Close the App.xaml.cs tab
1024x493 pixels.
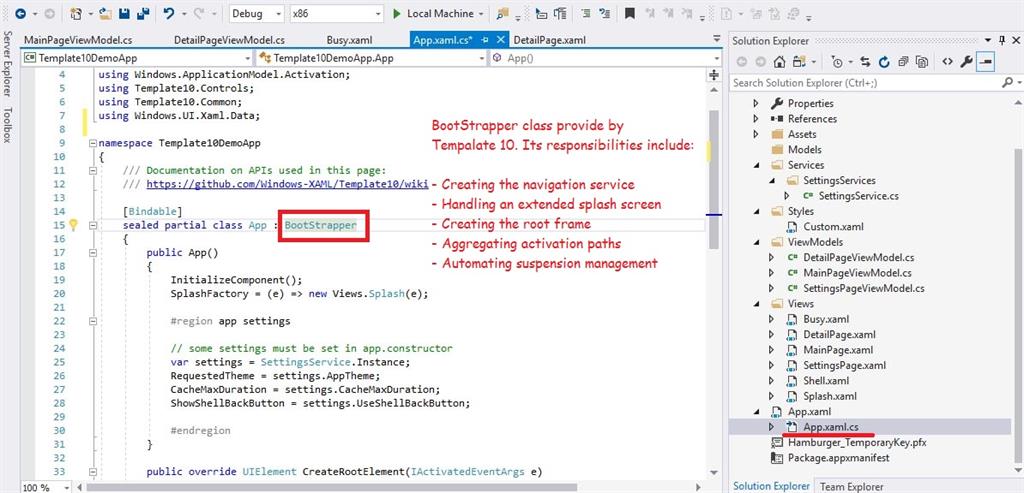(x=501, y=40)
